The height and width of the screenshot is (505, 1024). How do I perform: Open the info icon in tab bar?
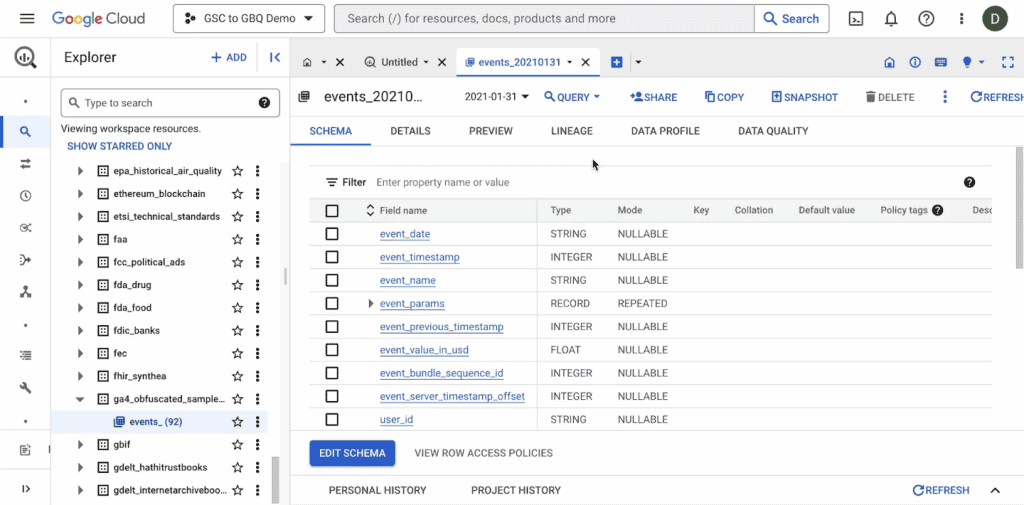click(915, 62)
